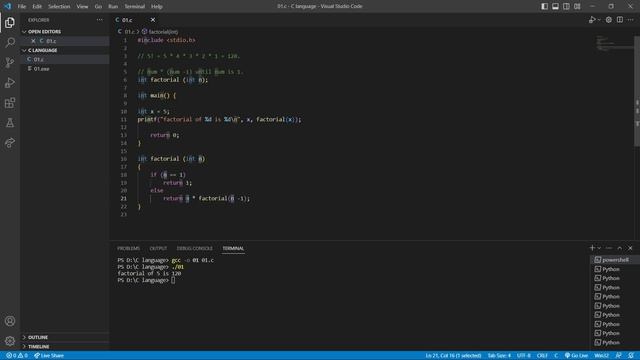
Task: Click the Ln 21, Col 16 status item
Action: click(x=453, y=356)
